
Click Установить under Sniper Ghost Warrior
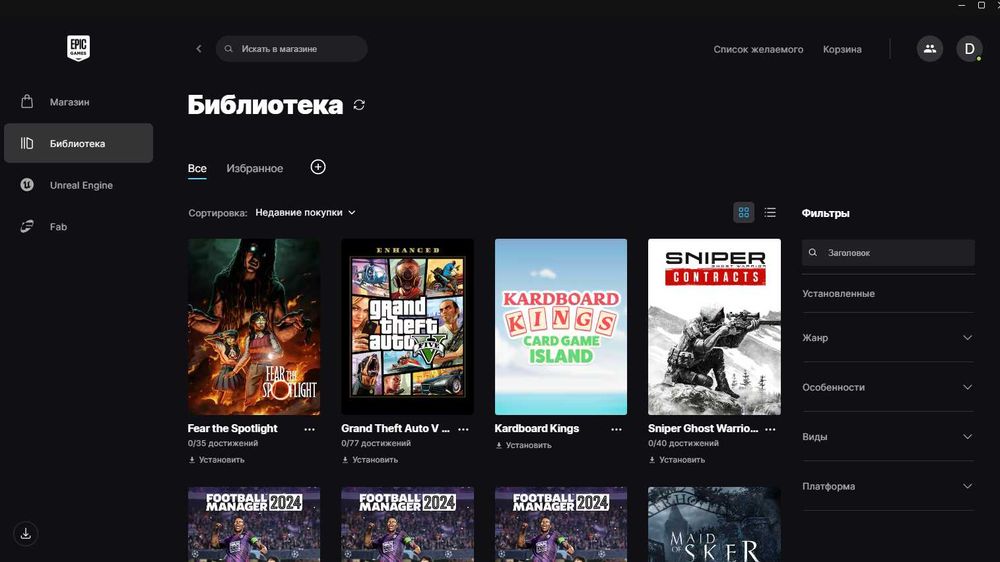[677, 459]
